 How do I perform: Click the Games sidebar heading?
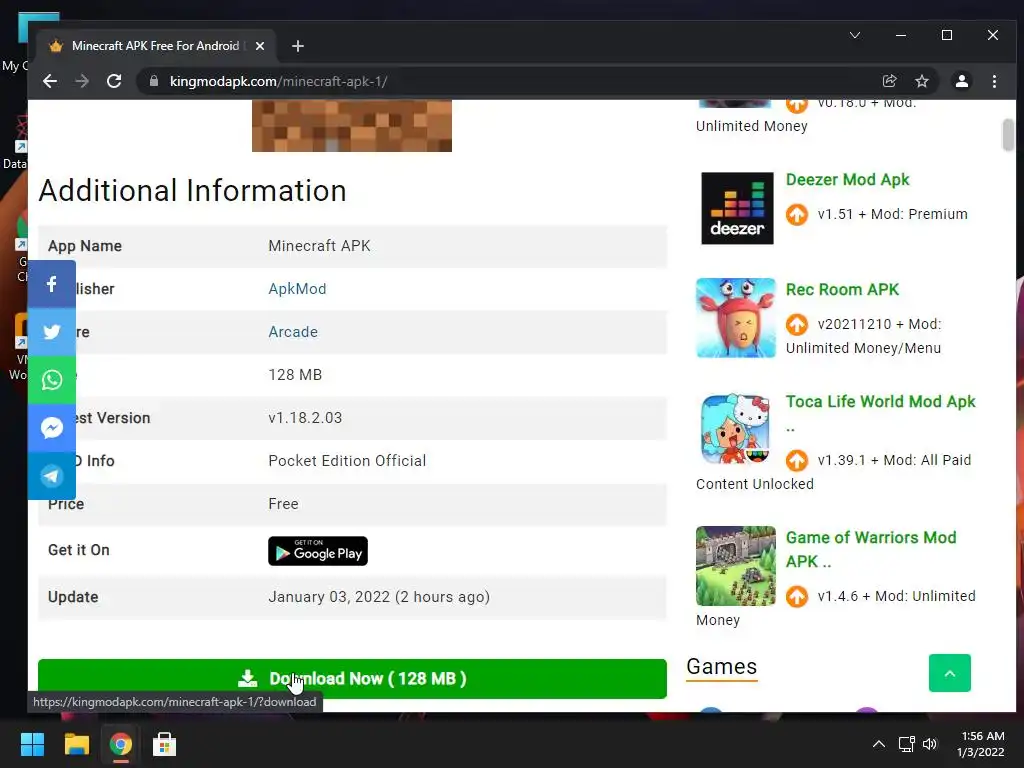click(722, 666)
